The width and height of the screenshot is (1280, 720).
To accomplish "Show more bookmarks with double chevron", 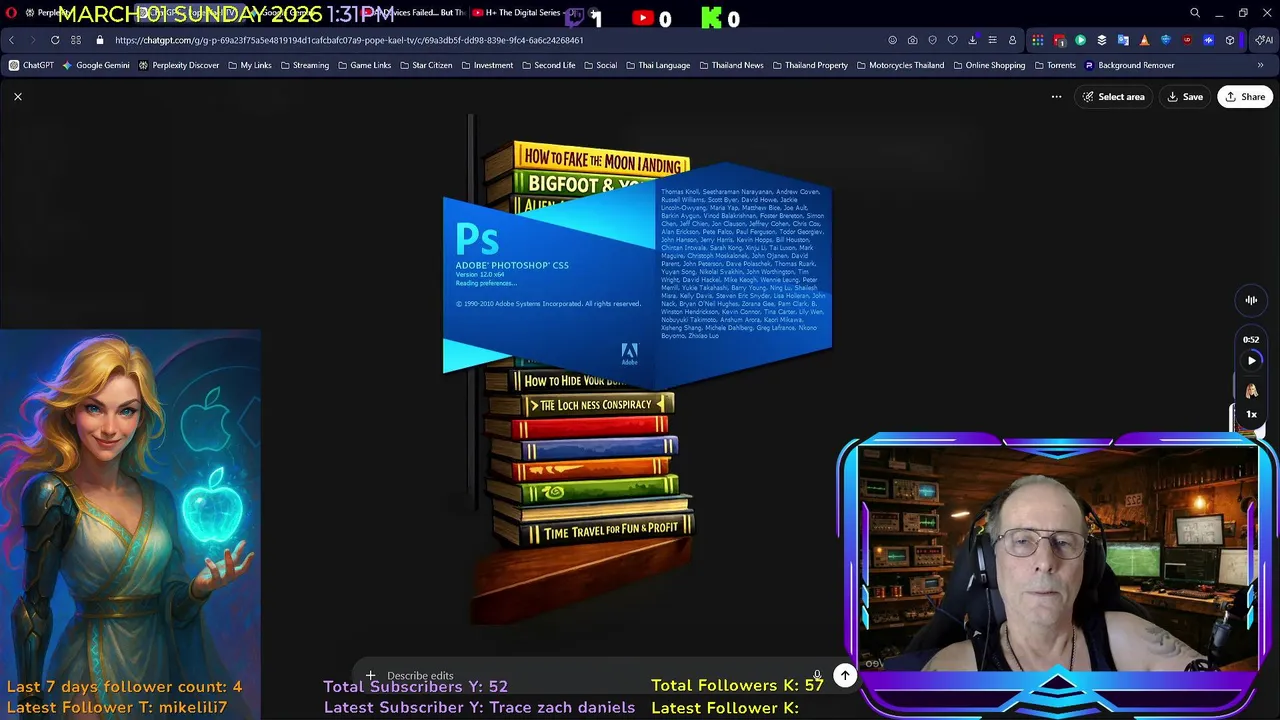I will pyautogui.click(x=1260, y=65).
